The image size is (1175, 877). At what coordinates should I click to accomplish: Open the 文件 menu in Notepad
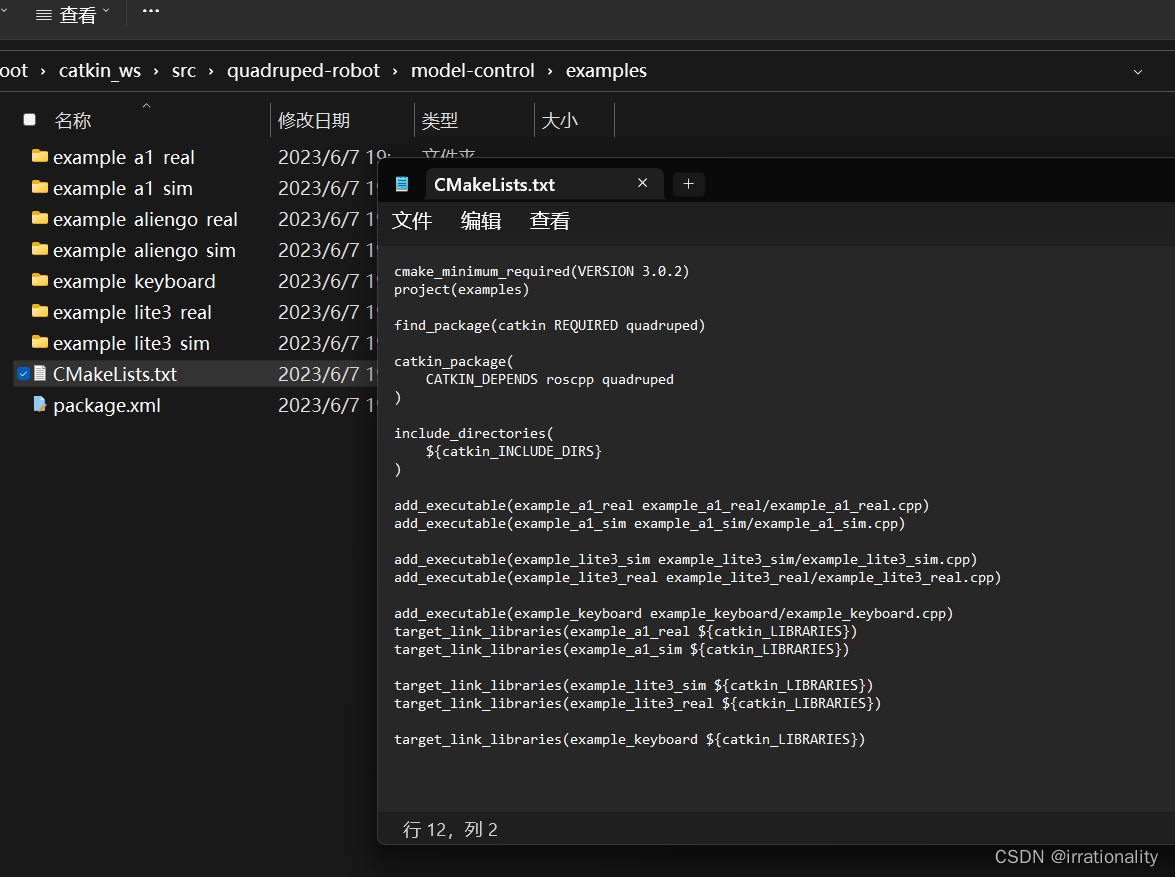(412, 221)
